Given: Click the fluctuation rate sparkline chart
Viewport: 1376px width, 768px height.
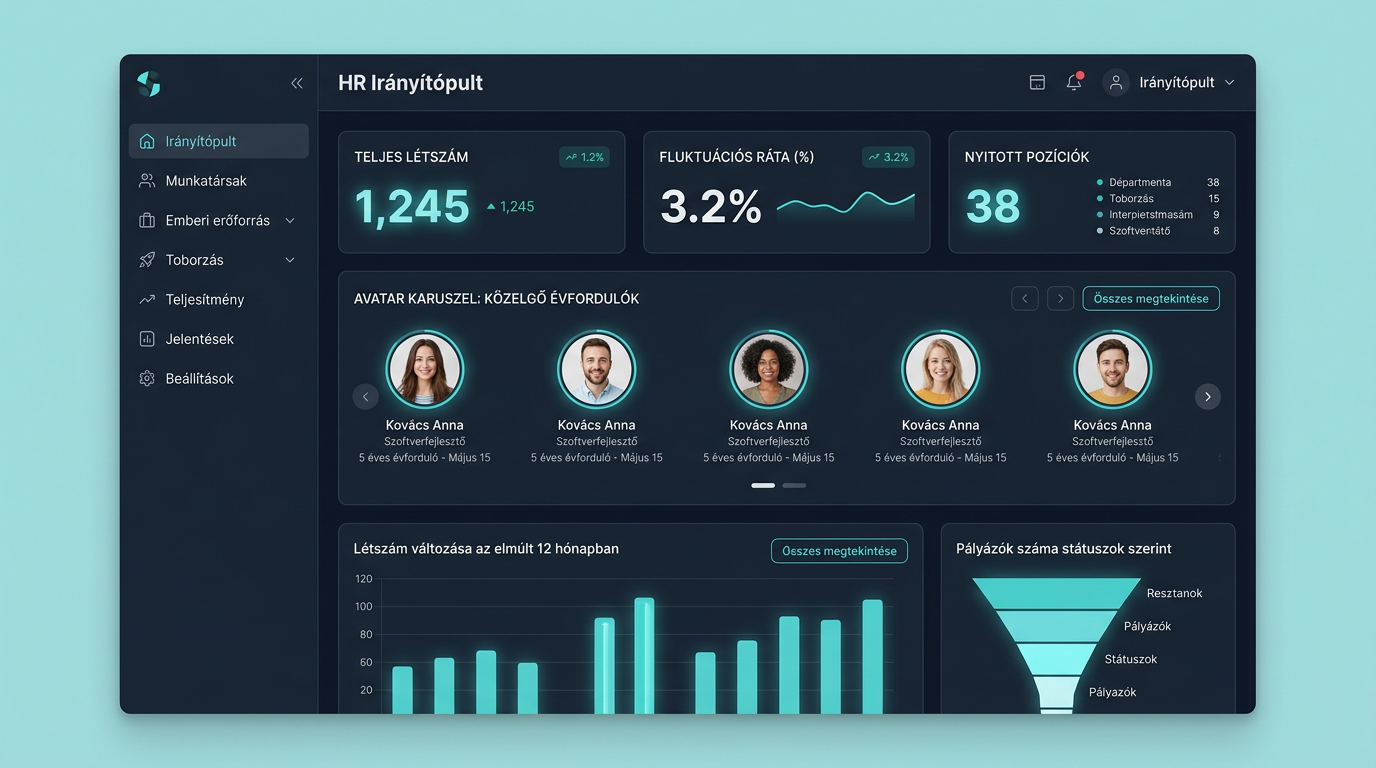Looking at the screenshot, I should point(846,205).
